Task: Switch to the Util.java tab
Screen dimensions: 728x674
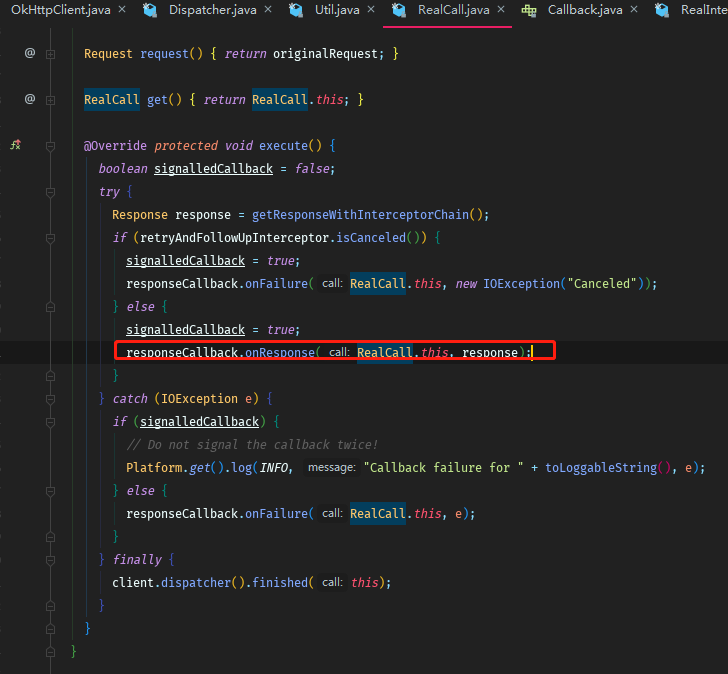Action: click(337, 10)
